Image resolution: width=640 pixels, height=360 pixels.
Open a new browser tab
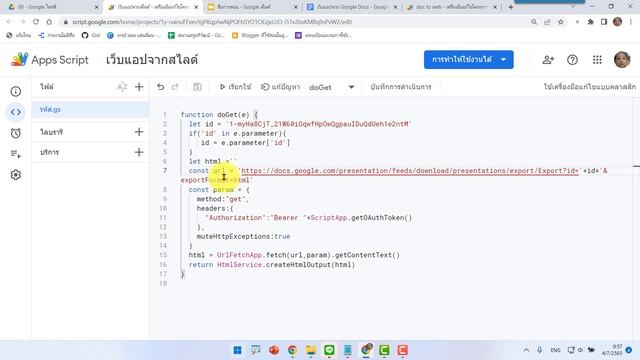510,7
